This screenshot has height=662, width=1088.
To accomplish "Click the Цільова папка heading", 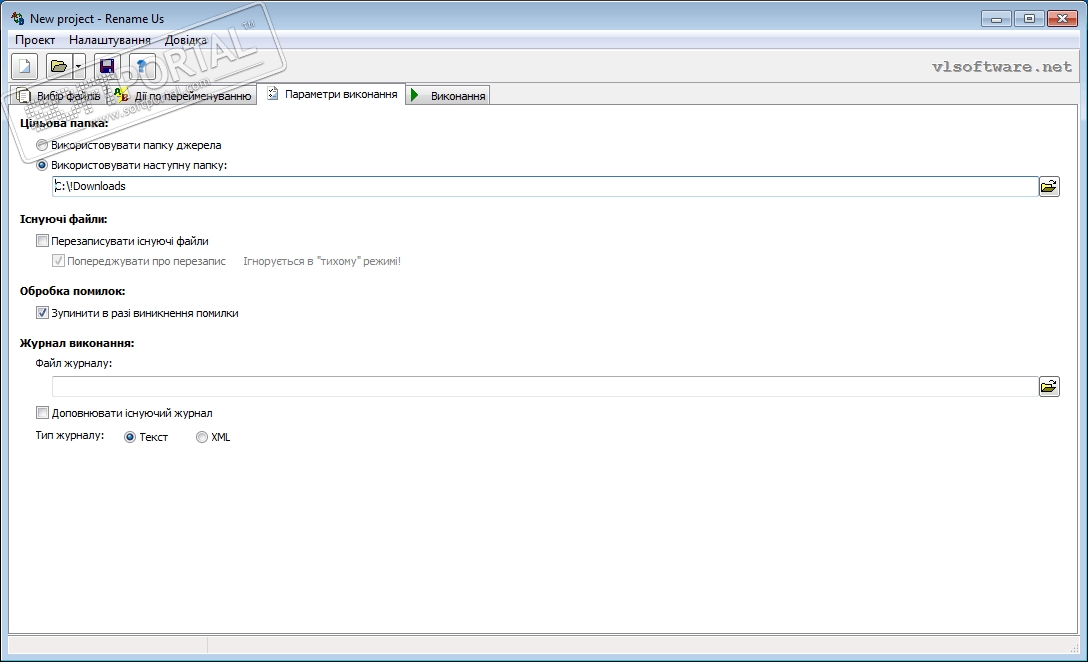I will tap(64, 124).
